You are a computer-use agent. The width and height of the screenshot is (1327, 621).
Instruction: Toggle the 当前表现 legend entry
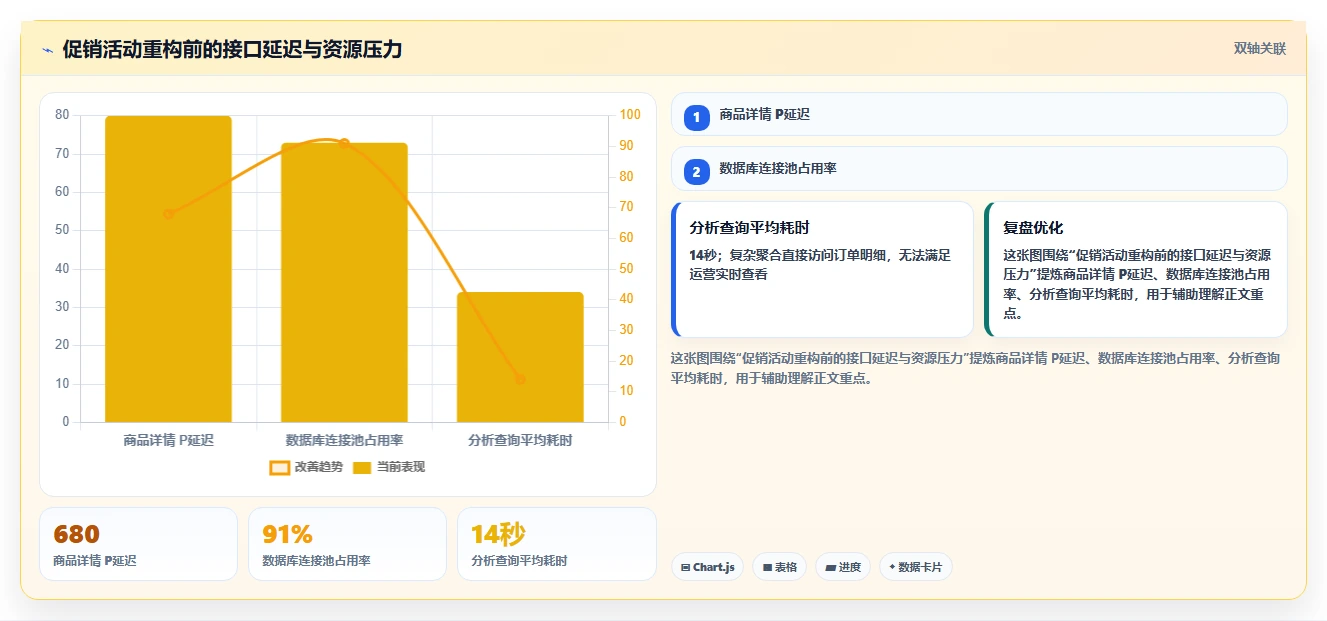coord(388,467)
